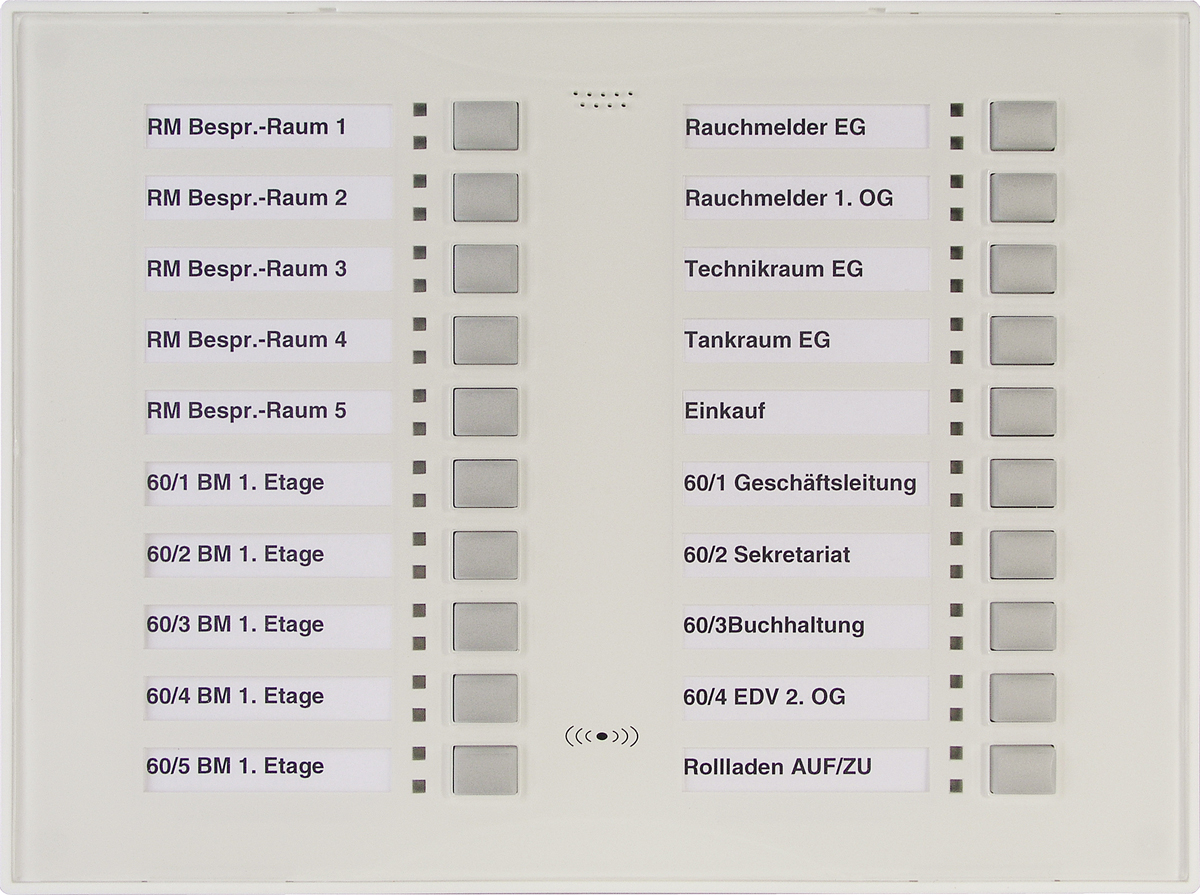Select the RM Bespr.-Raum 3 label
Image resolution: width=1200 pixels, height=895 pixels.
(268, 269)
